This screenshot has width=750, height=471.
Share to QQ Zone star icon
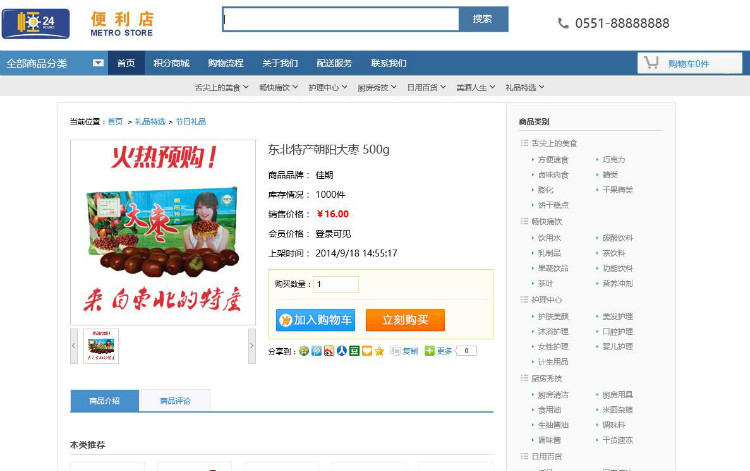point(304,351)
